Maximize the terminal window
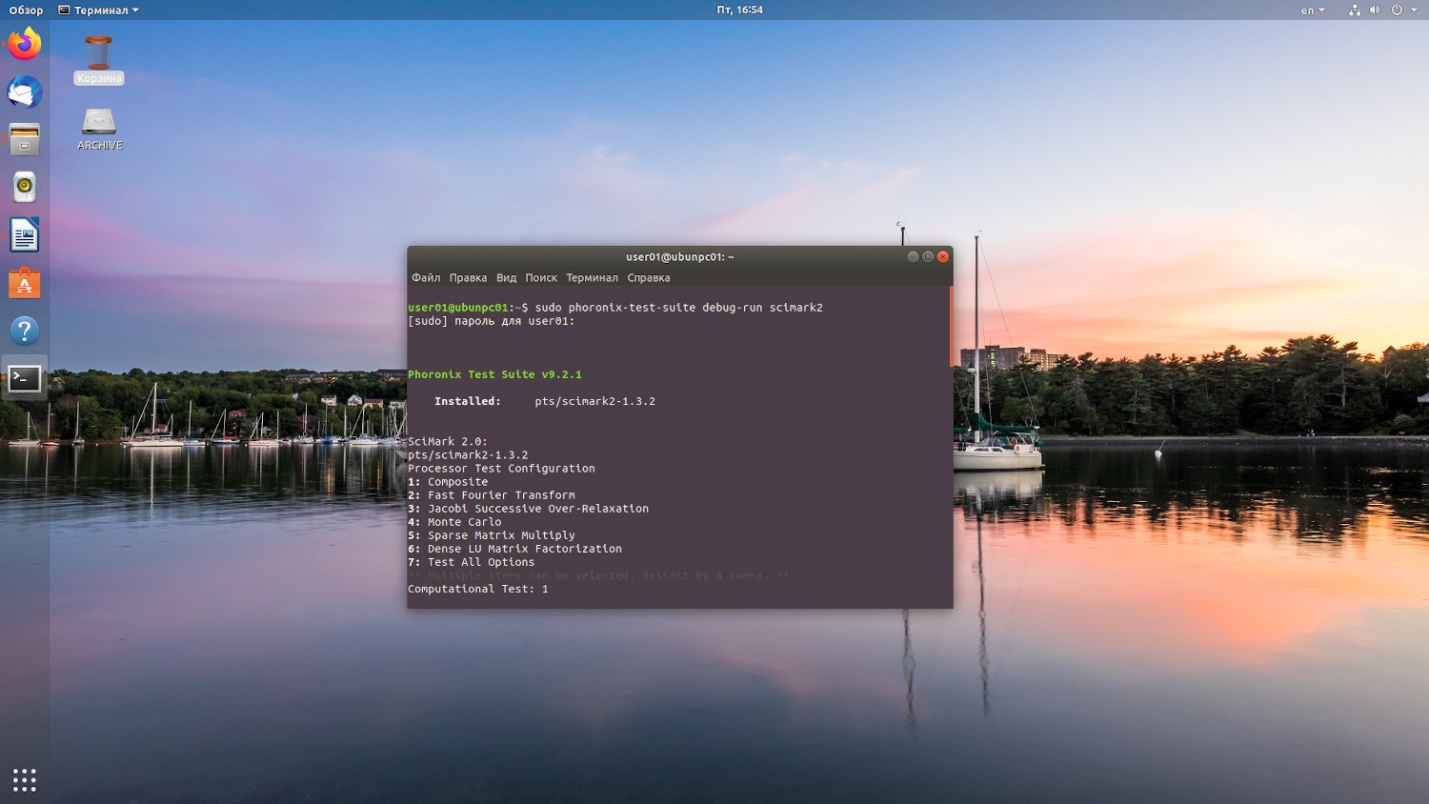Screen dimensions: 1429x804 tap(928, 257)
